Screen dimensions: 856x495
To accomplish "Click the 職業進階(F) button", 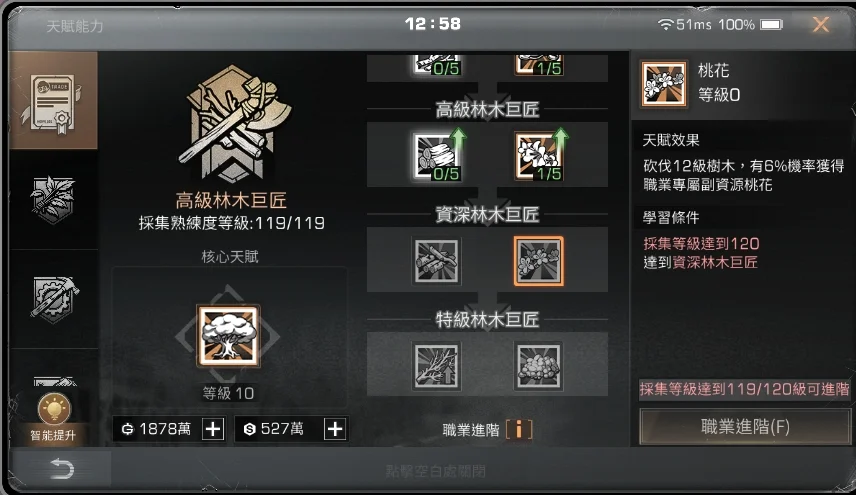I will point(745,427).
